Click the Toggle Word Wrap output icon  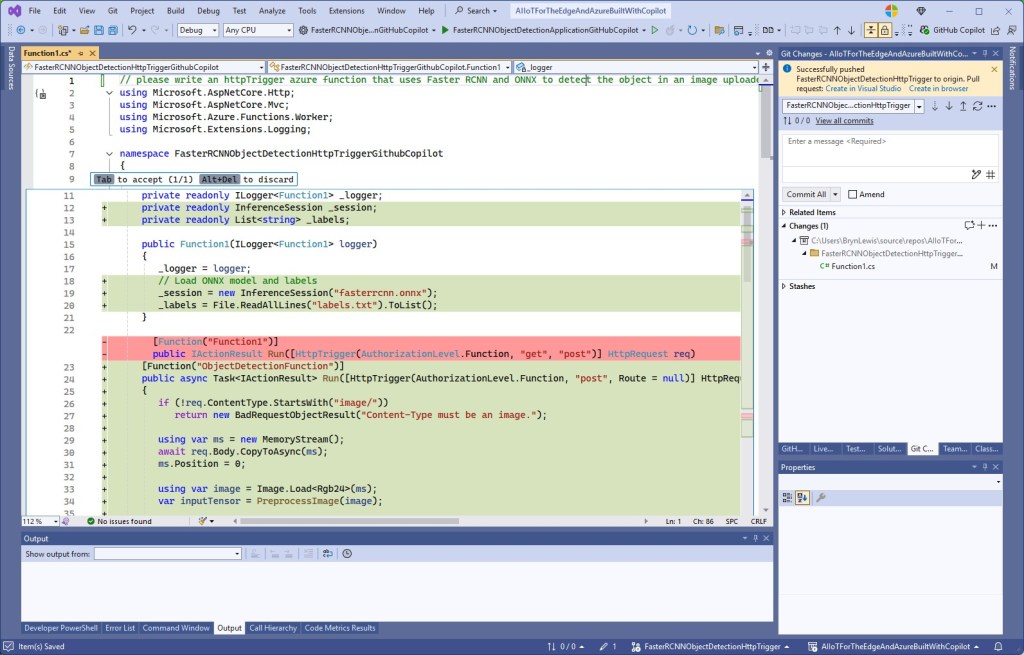click(x=329, y=553)
